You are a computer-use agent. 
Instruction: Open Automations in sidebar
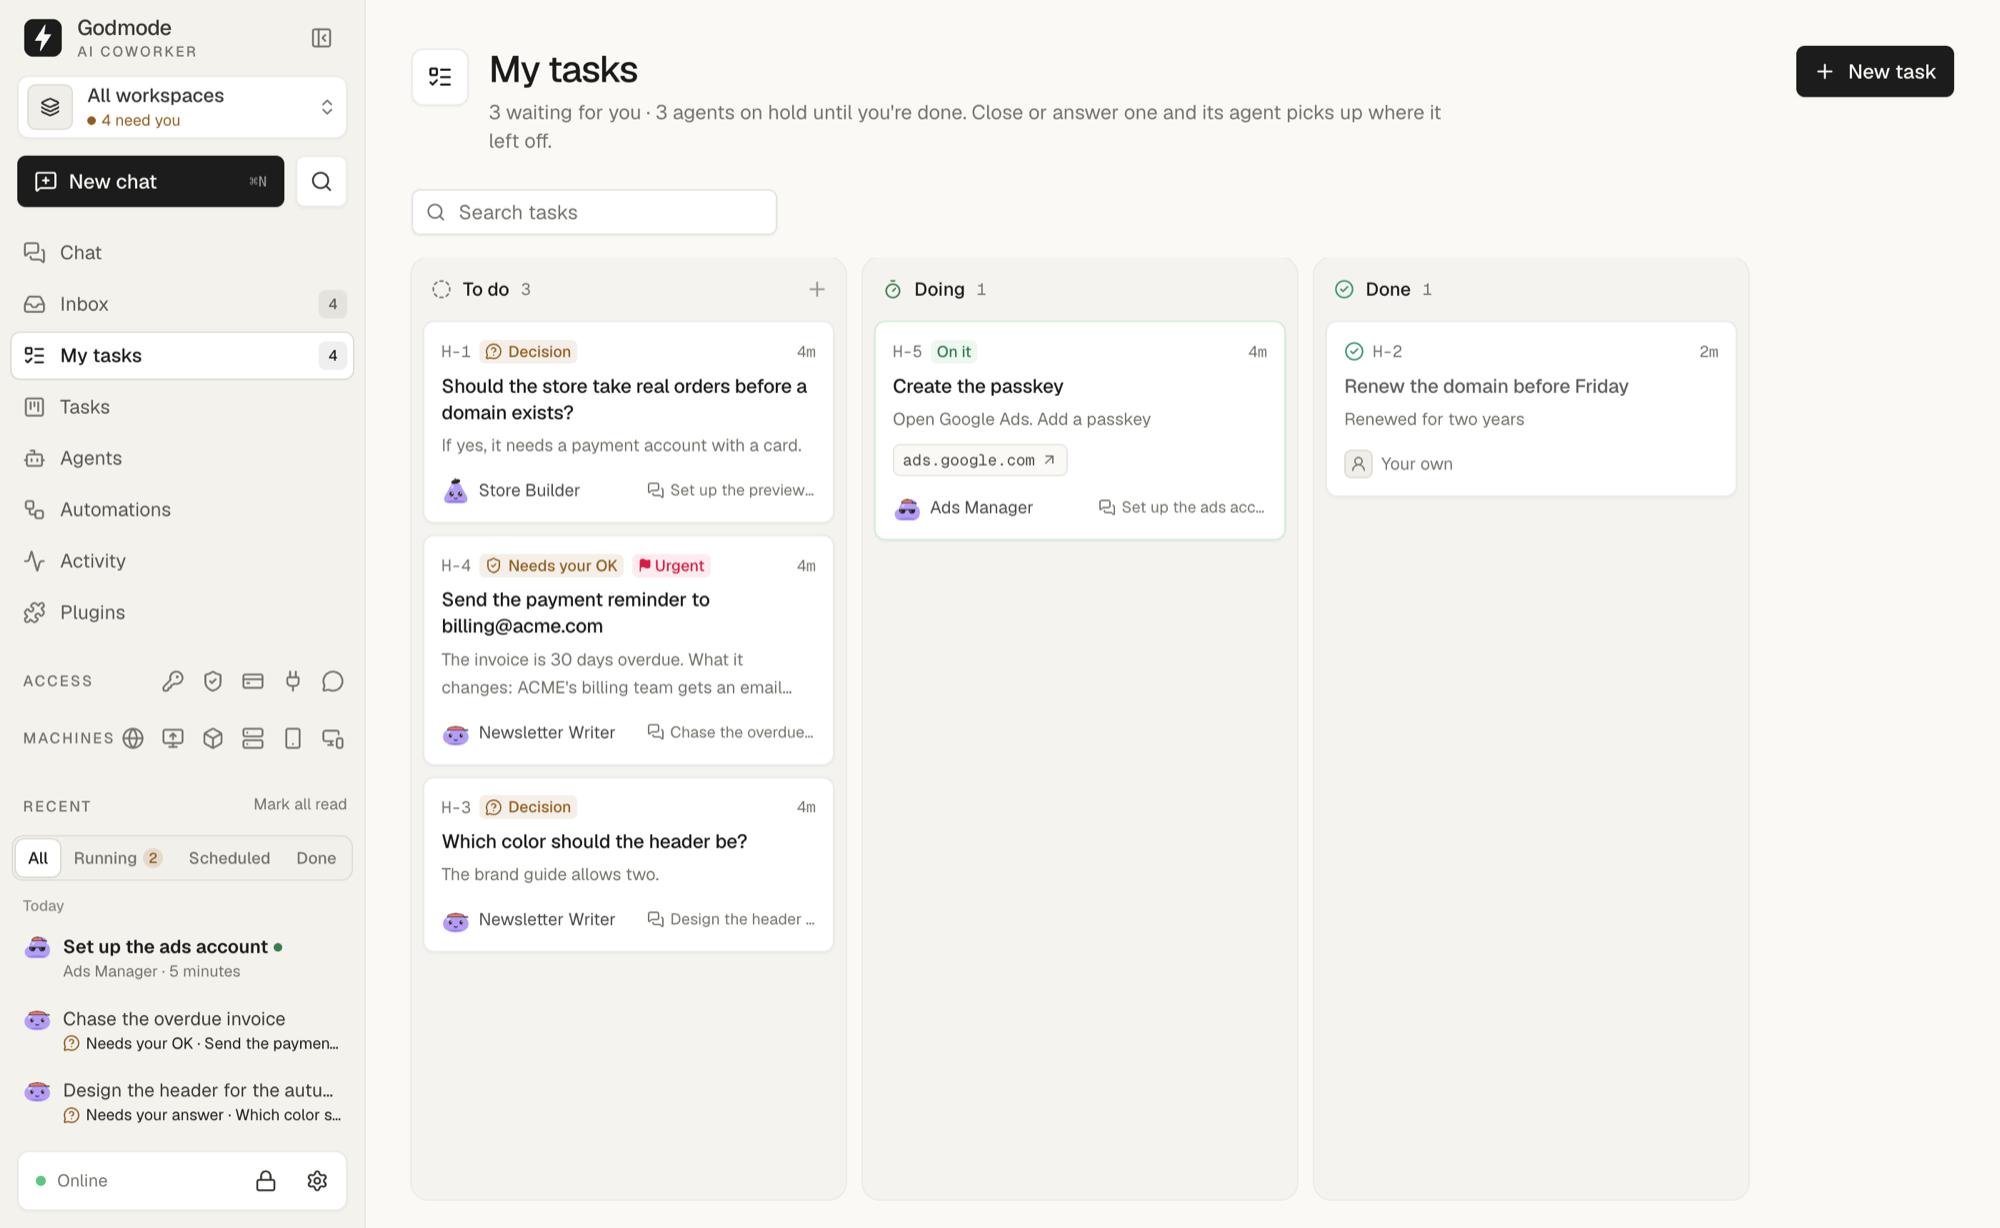[182, 509]
